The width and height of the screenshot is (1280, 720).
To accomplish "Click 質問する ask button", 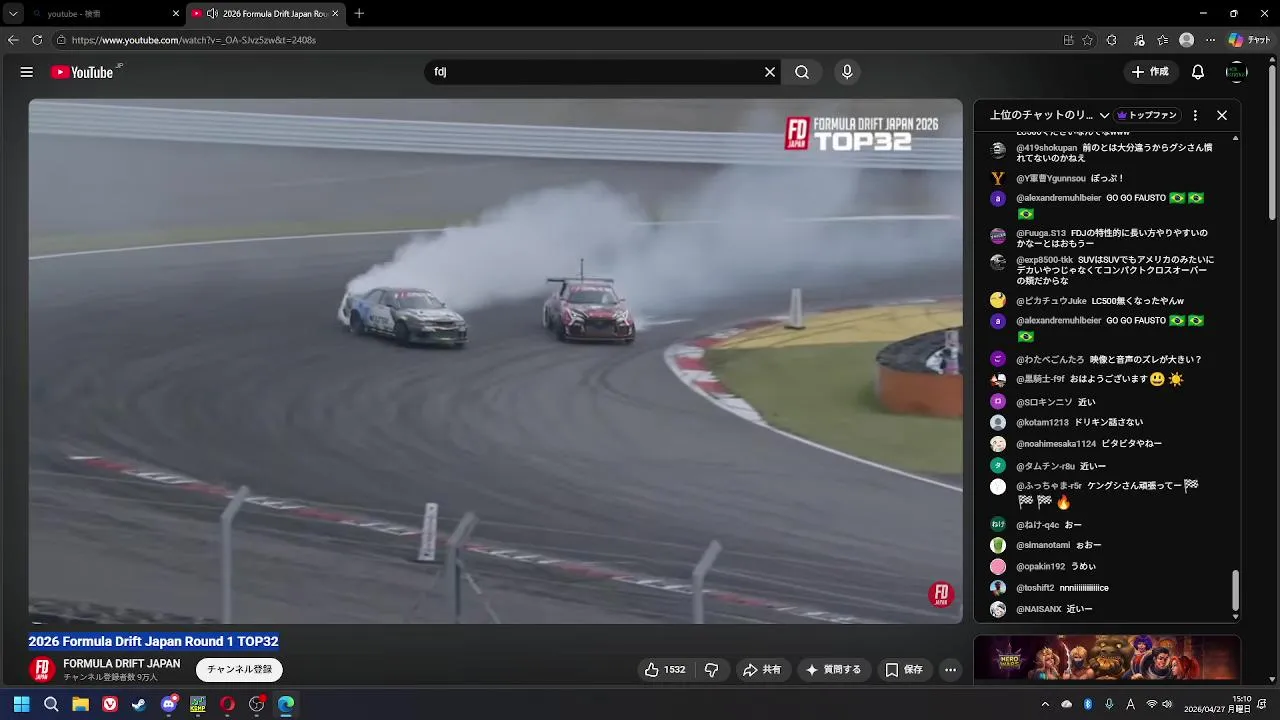I will click(834, 670).
